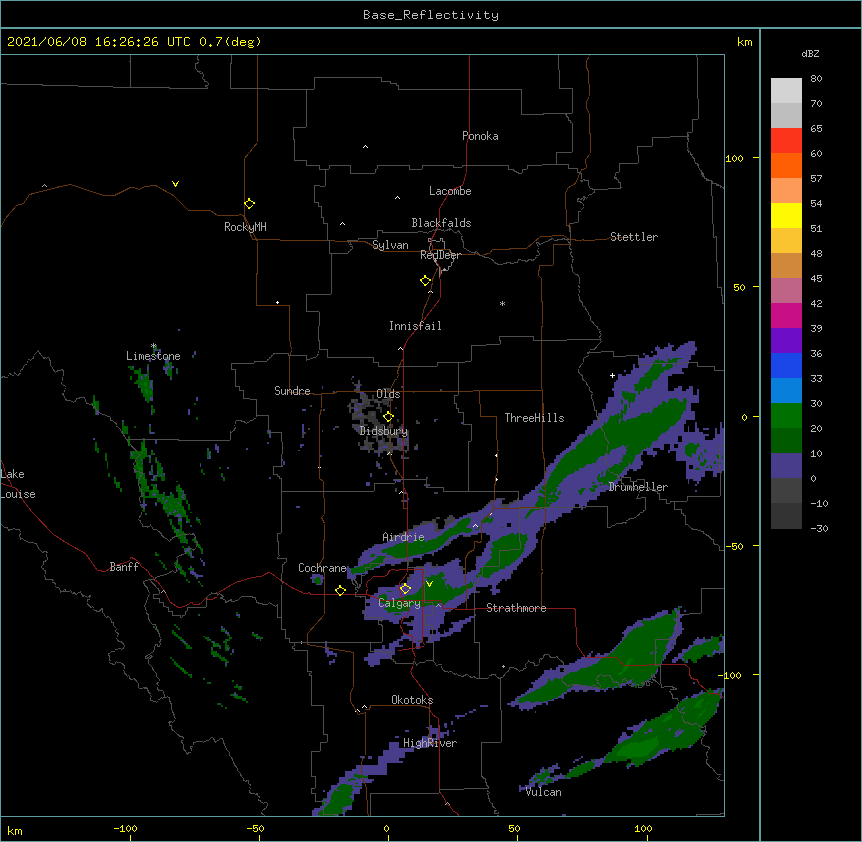Click the yellow diamond marker near Cochrane

[x=340, y=590]
